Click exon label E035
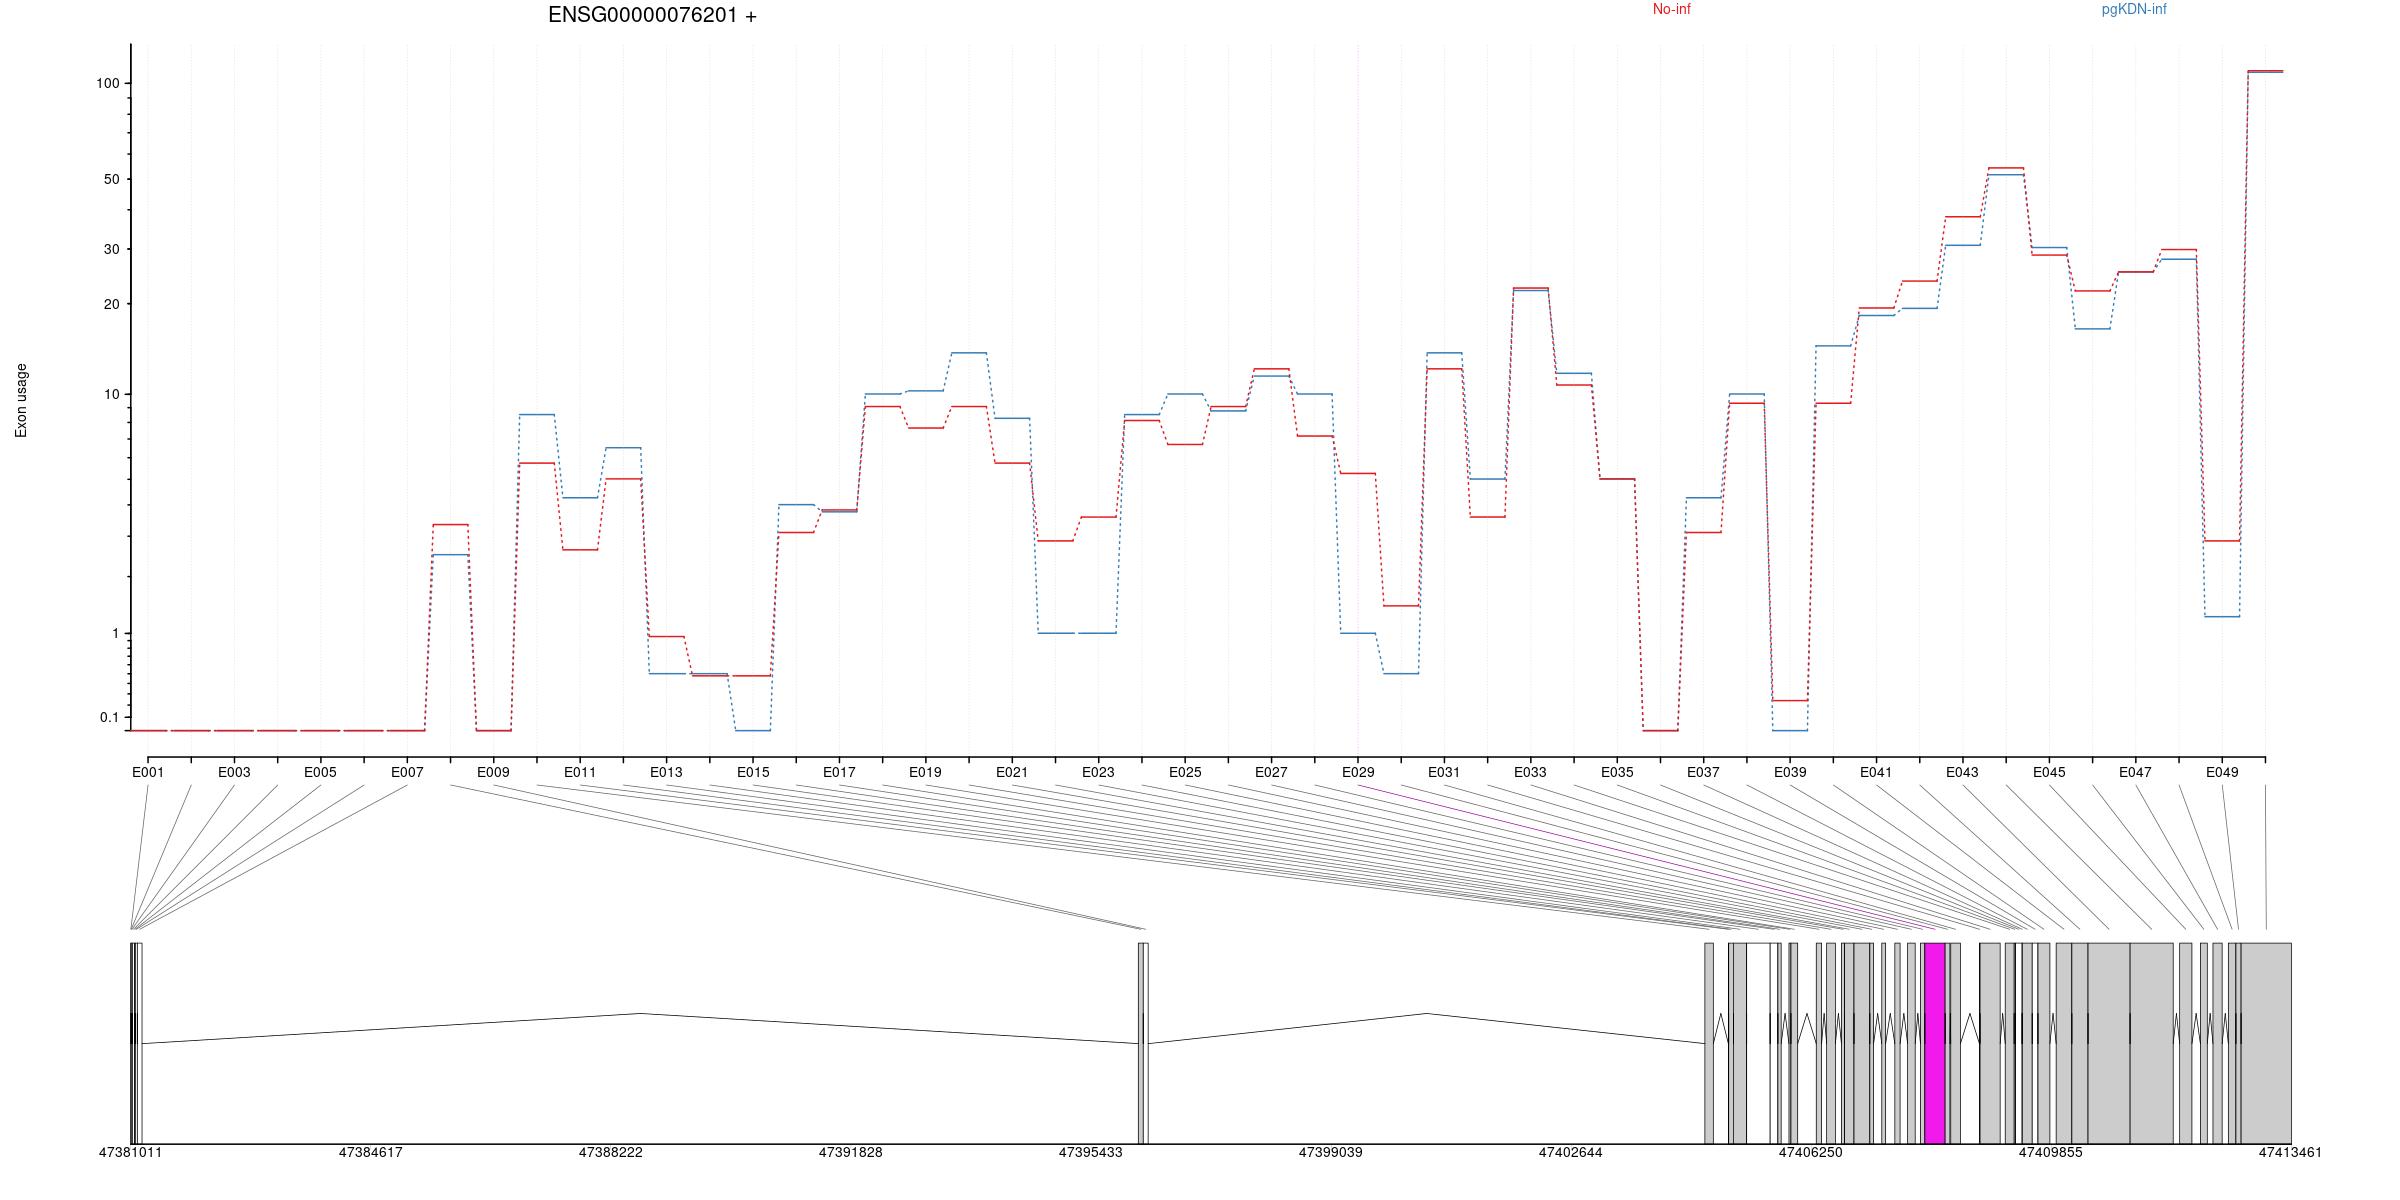Image resolution: width=2400 pixels, height=1200 pixels. click(1617, 772)
